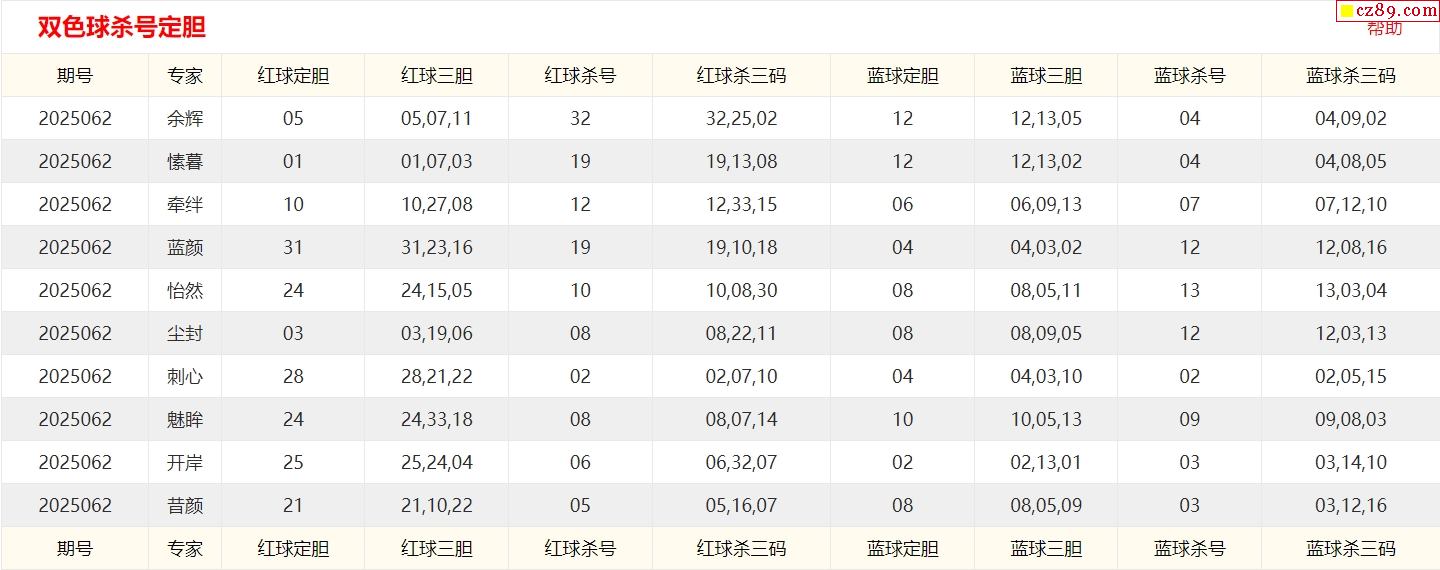Select expert name 蓝颜
Image resolution: width=1440 pixels, height=570 pixels.
[x=185, y=248]
